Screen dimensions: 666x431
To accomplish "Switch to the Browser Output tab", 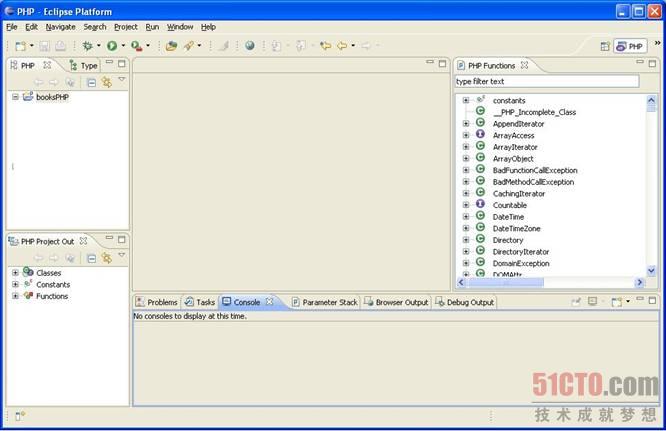I will point(396,302).
